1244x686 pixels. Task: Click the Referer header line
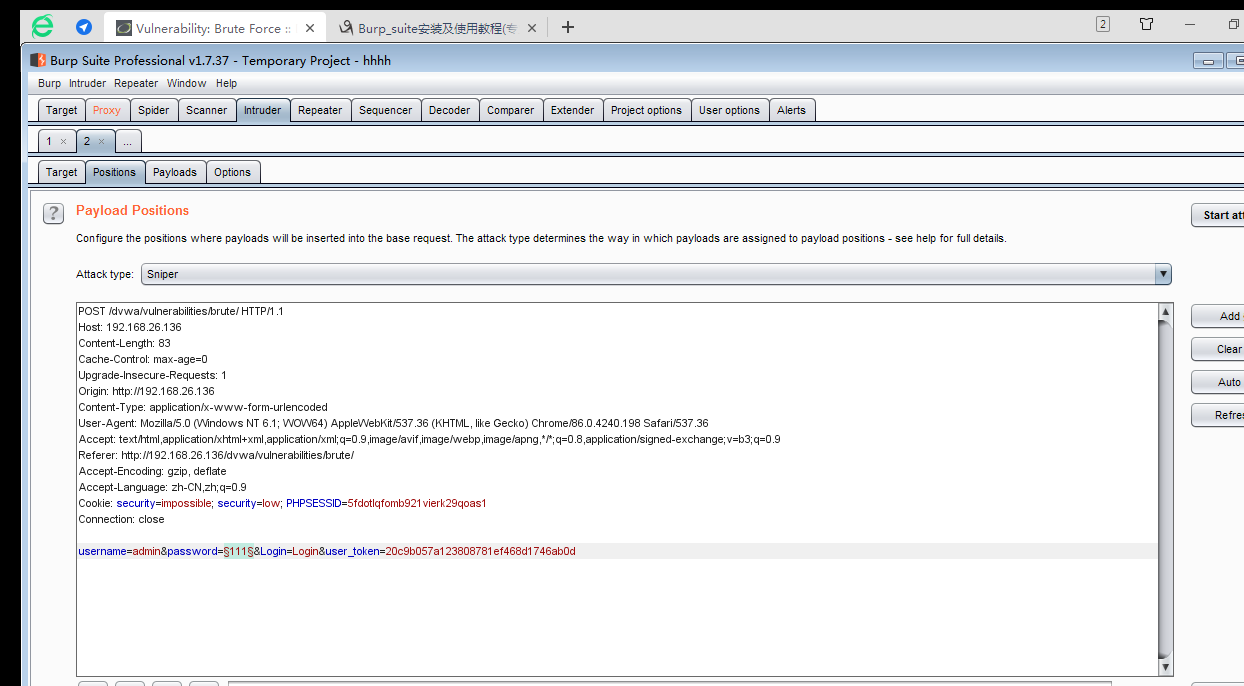[216, 455]
